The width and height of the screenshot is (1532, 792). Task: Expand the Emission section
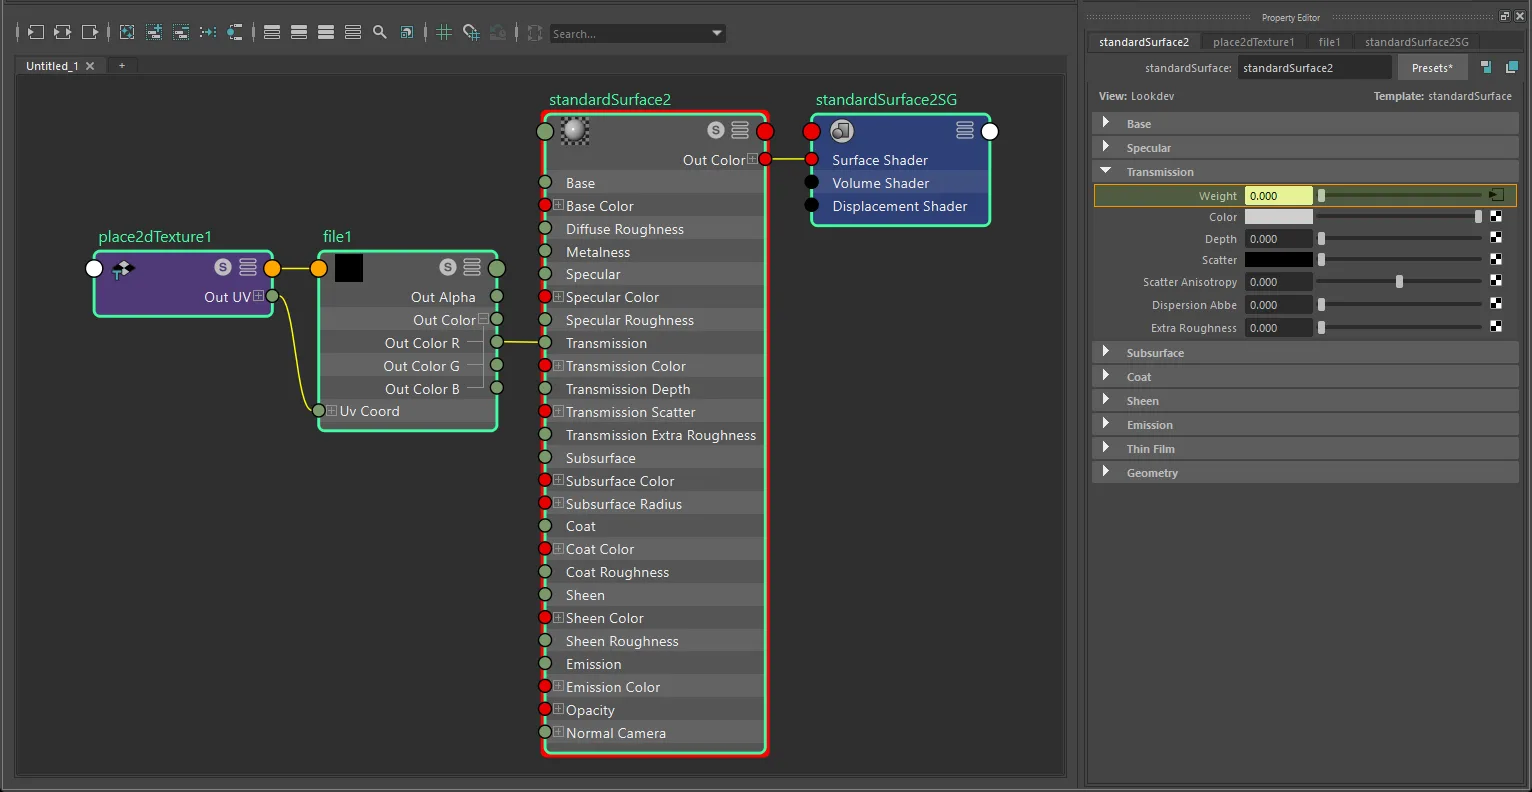point(1106,423)
